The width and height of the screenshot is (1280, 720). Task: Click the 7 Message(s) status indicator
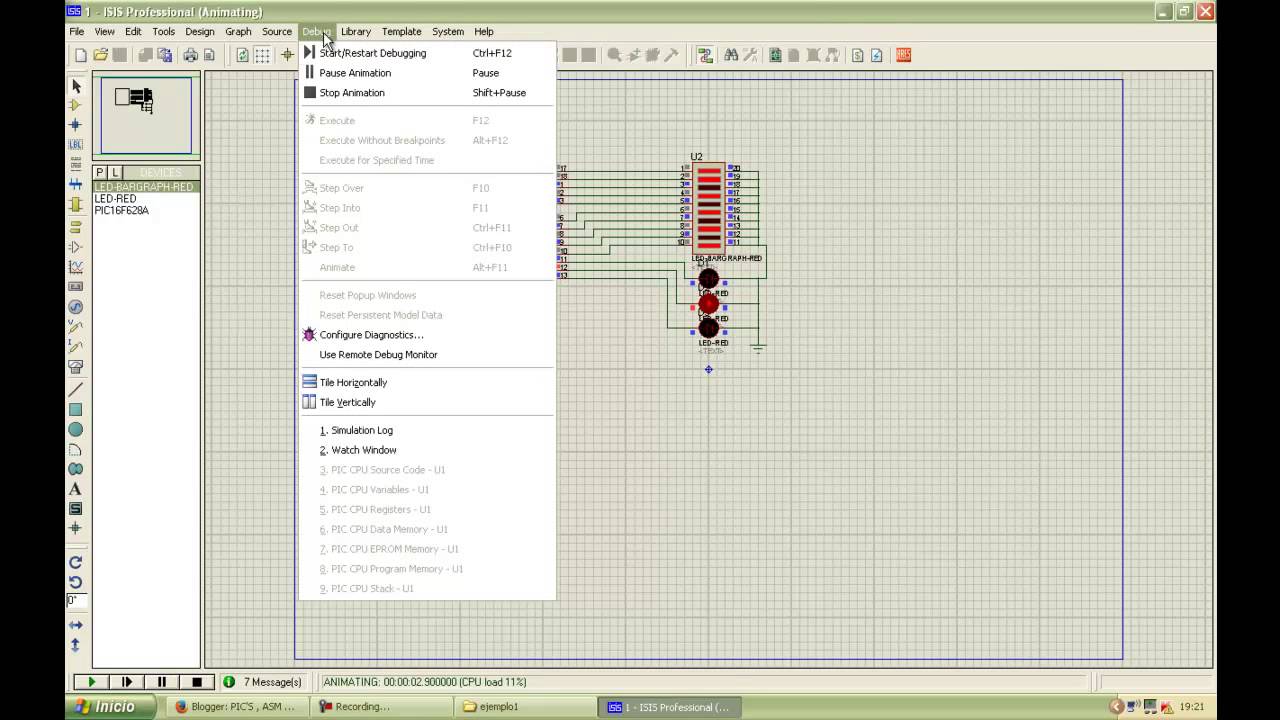(262, 682)
